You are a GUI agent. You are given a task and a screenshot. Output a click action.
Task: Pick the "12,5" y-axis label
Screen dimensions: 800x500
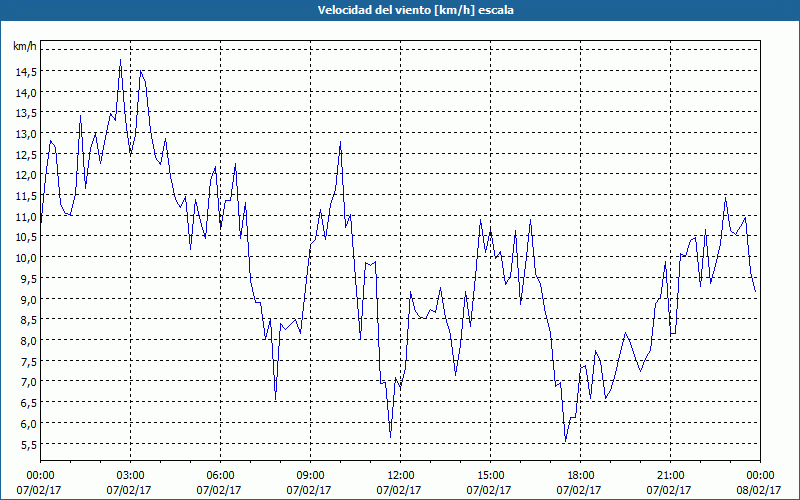[x=26, y=155]
